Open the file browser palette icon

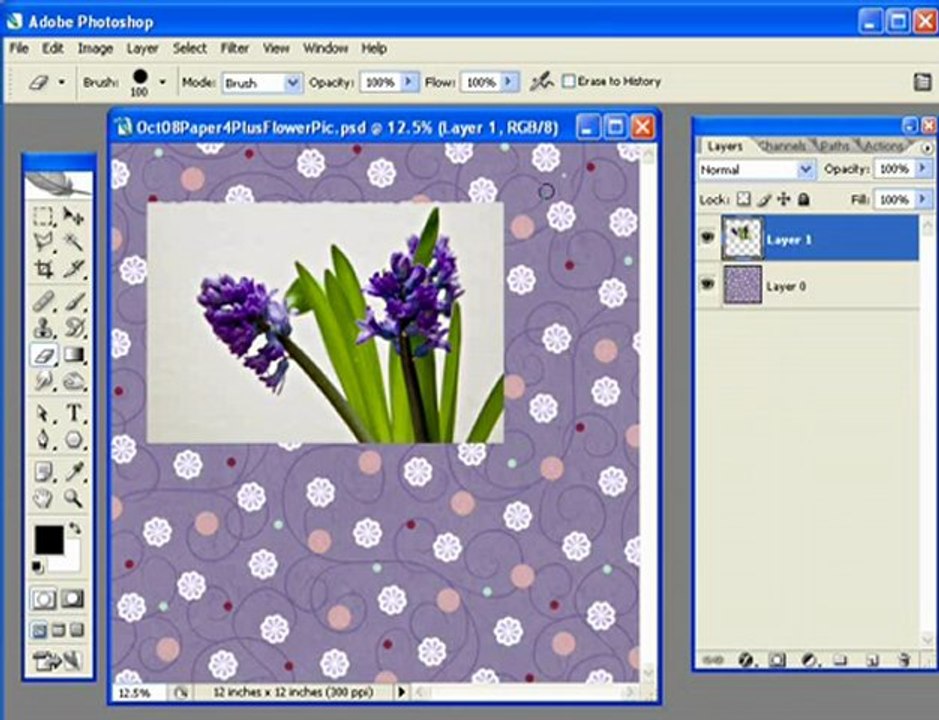pos(923,82)
